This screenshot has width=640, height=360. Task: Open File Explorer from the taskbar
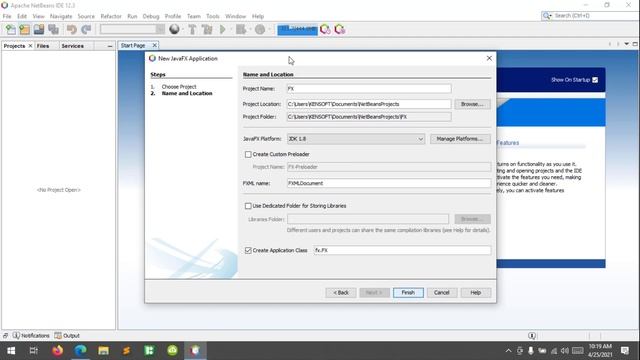coord(103,351)
